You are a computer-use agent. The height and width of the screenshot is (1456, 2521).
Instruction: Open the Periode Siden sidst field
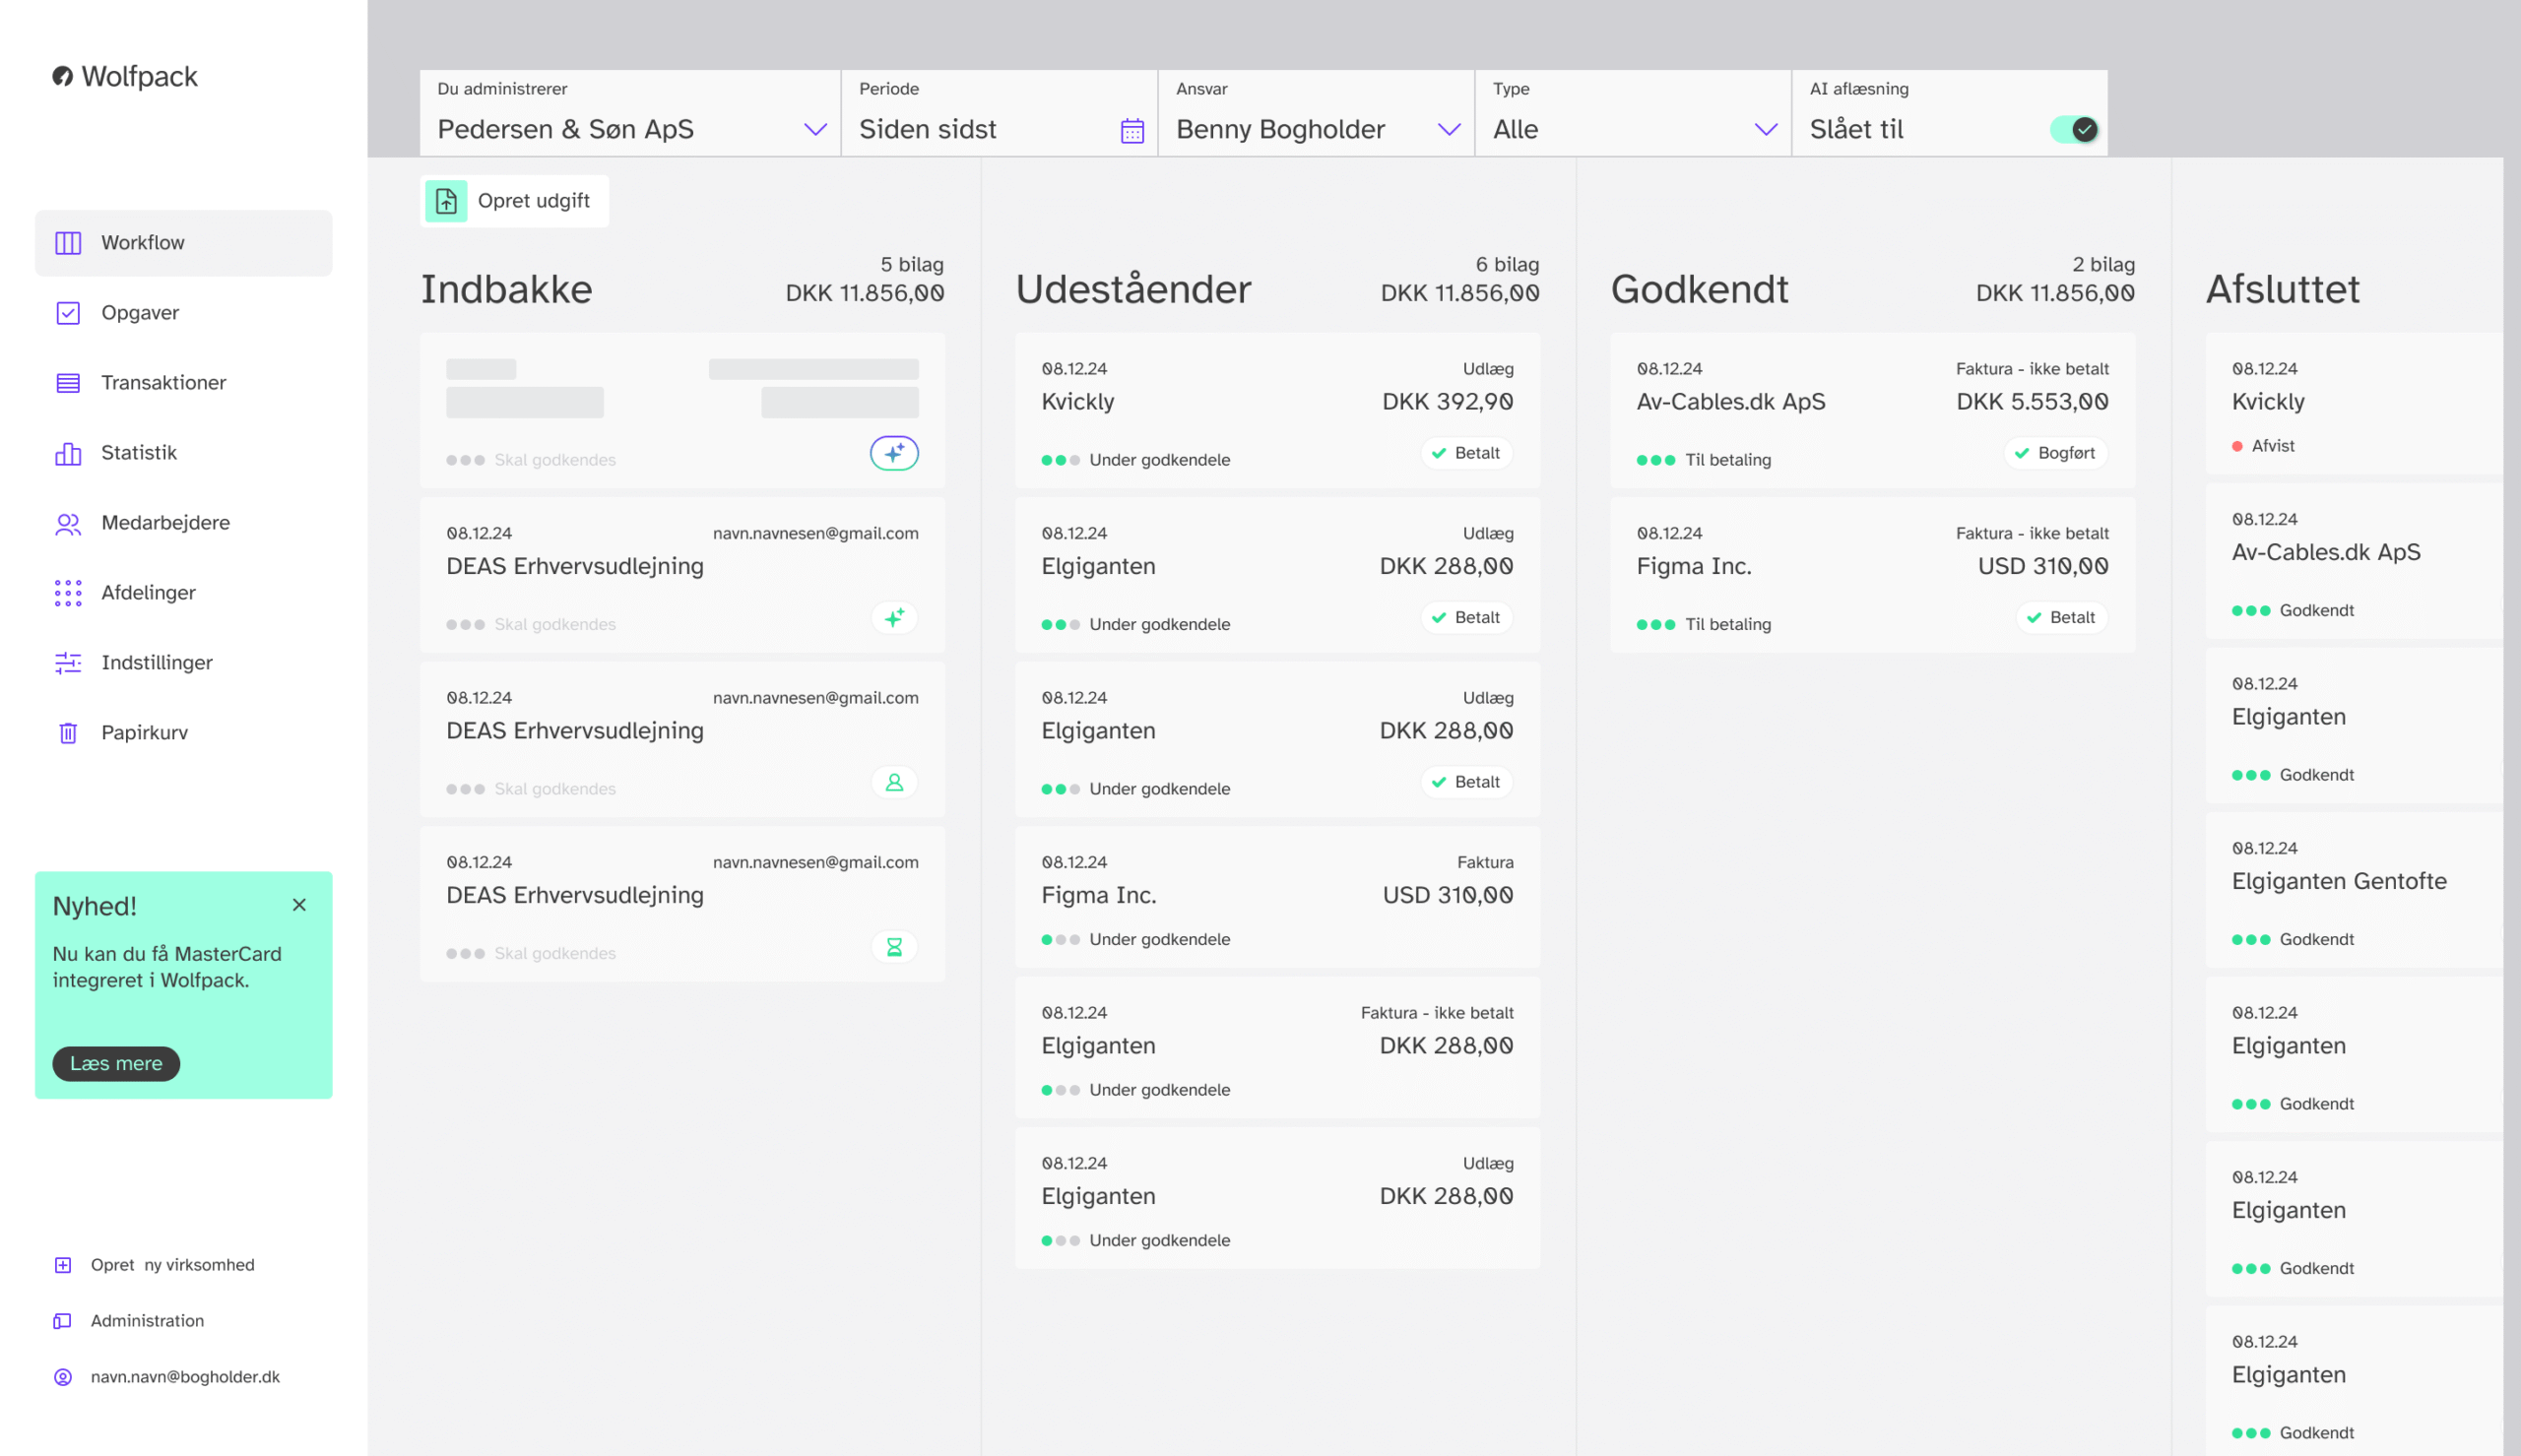(999, 113)
